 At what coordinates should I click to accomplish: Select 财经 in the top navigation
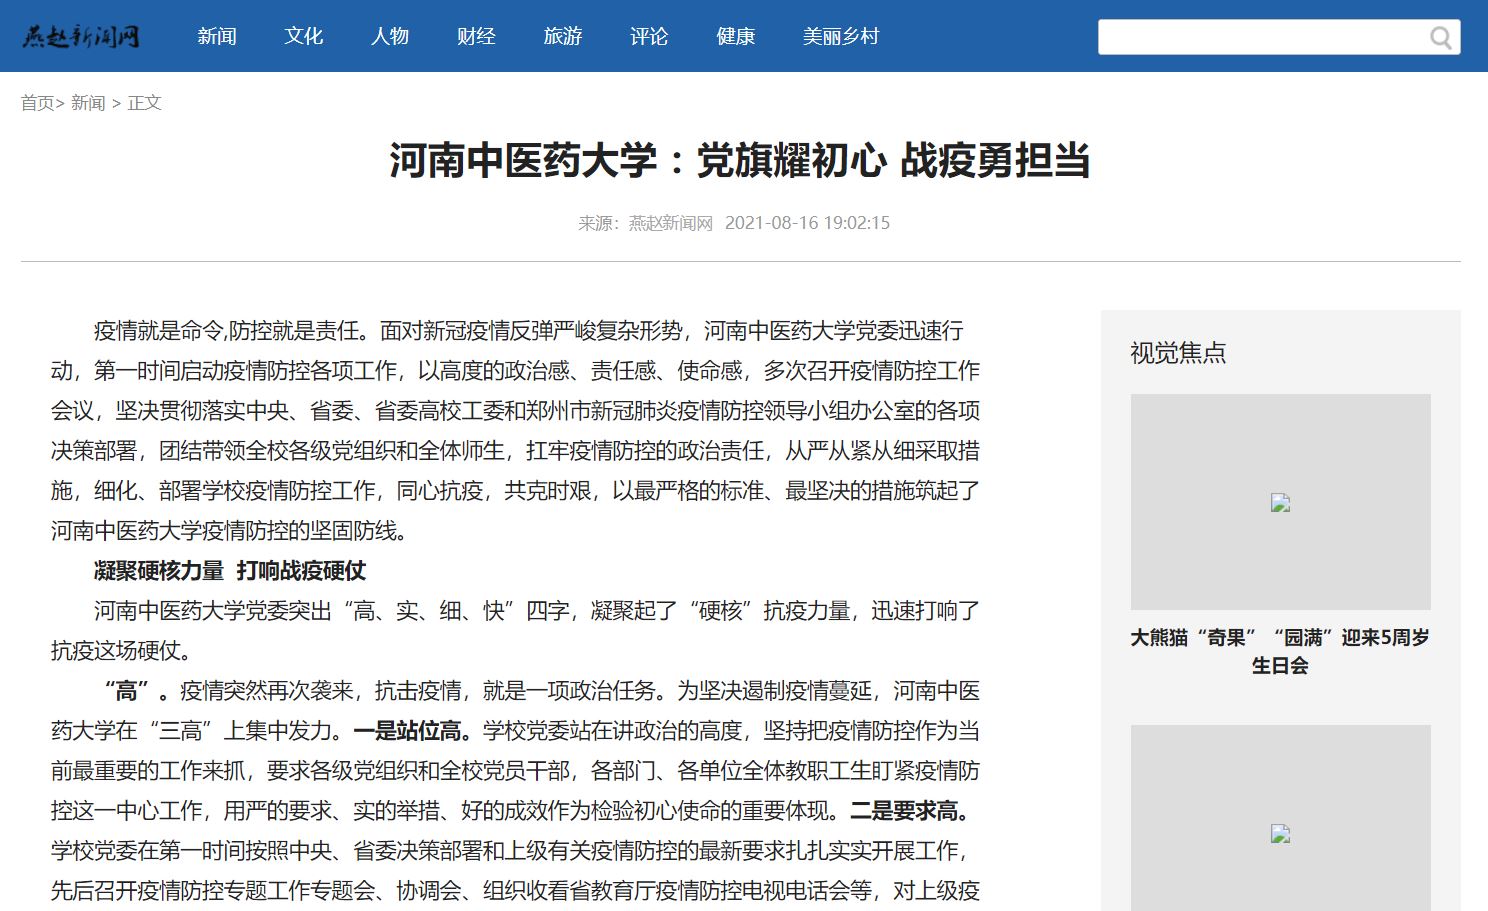coord(476,37)
